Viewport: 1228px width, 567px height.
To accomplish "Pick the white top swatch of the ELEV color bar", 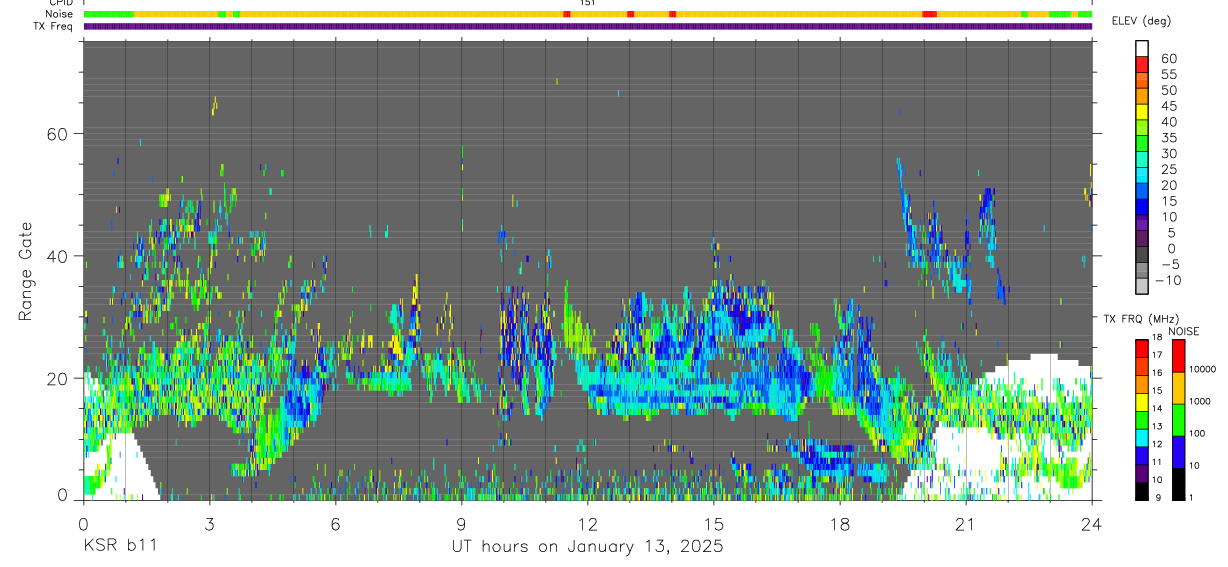I will 1142,49.
